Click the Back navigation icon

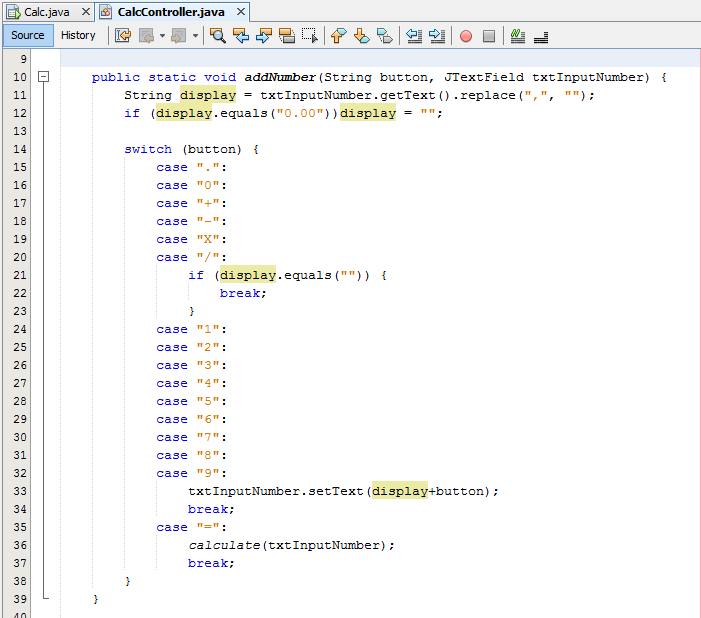point(147,35)
